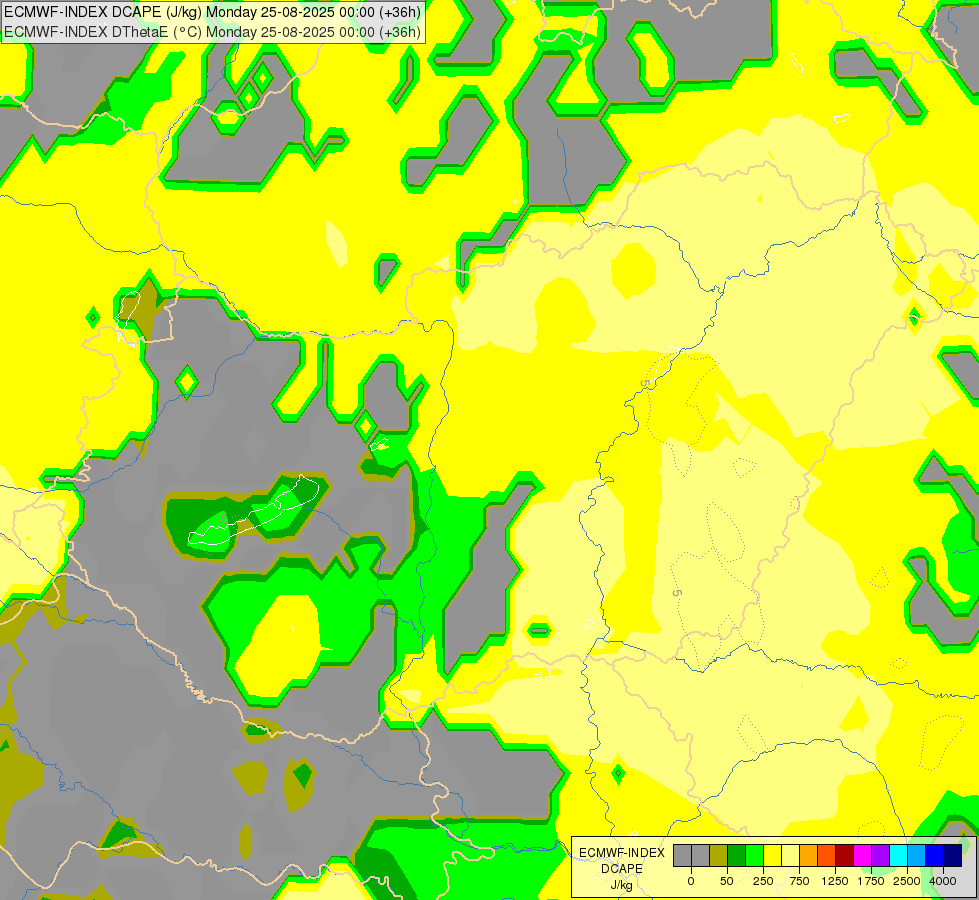Click the 4000 value under the color bar
This screenshot has height=900, width=979.
click(943, 881)
